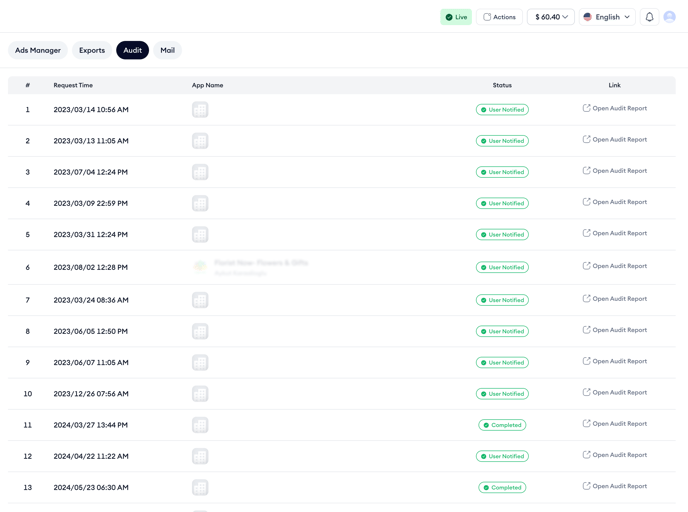Image resolution: width=688 pixels, height=512 pixels.
Task: Toggle the Live status indicator
Action: coord(456,17)
